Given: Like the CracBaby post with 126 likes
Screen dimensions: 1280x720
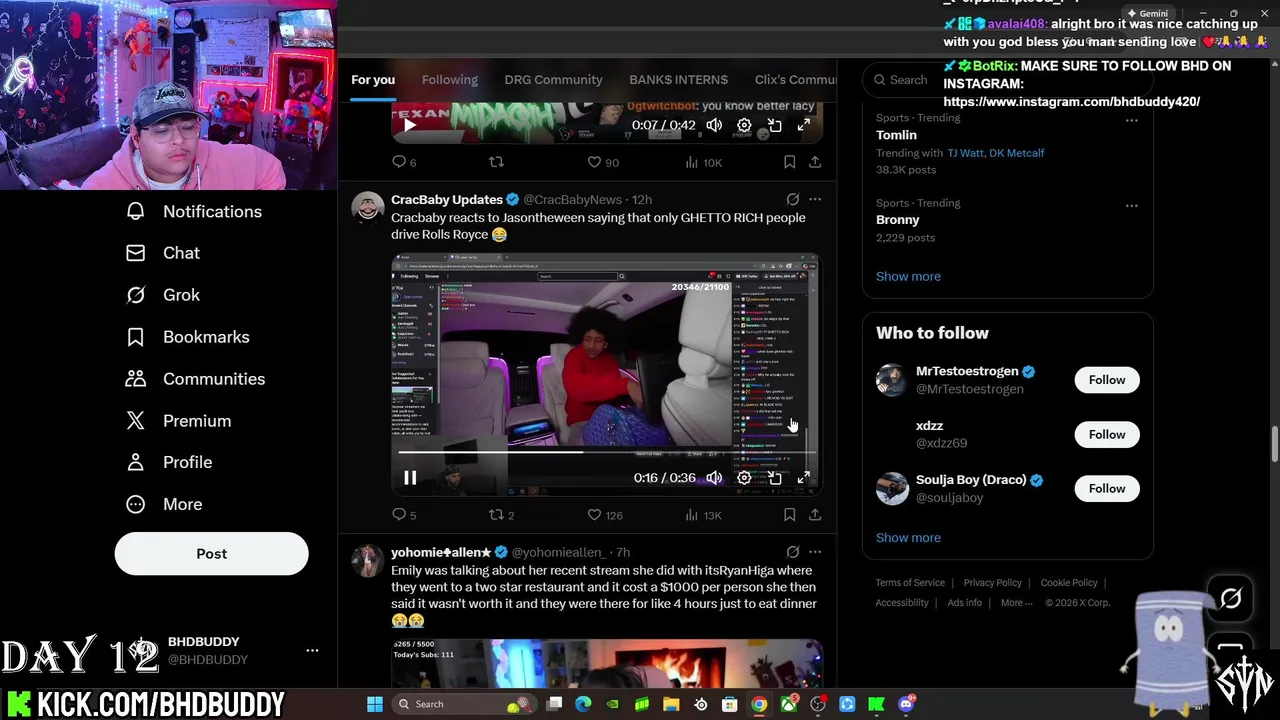Looking at the screenshot, I should [x=605, y=515].
